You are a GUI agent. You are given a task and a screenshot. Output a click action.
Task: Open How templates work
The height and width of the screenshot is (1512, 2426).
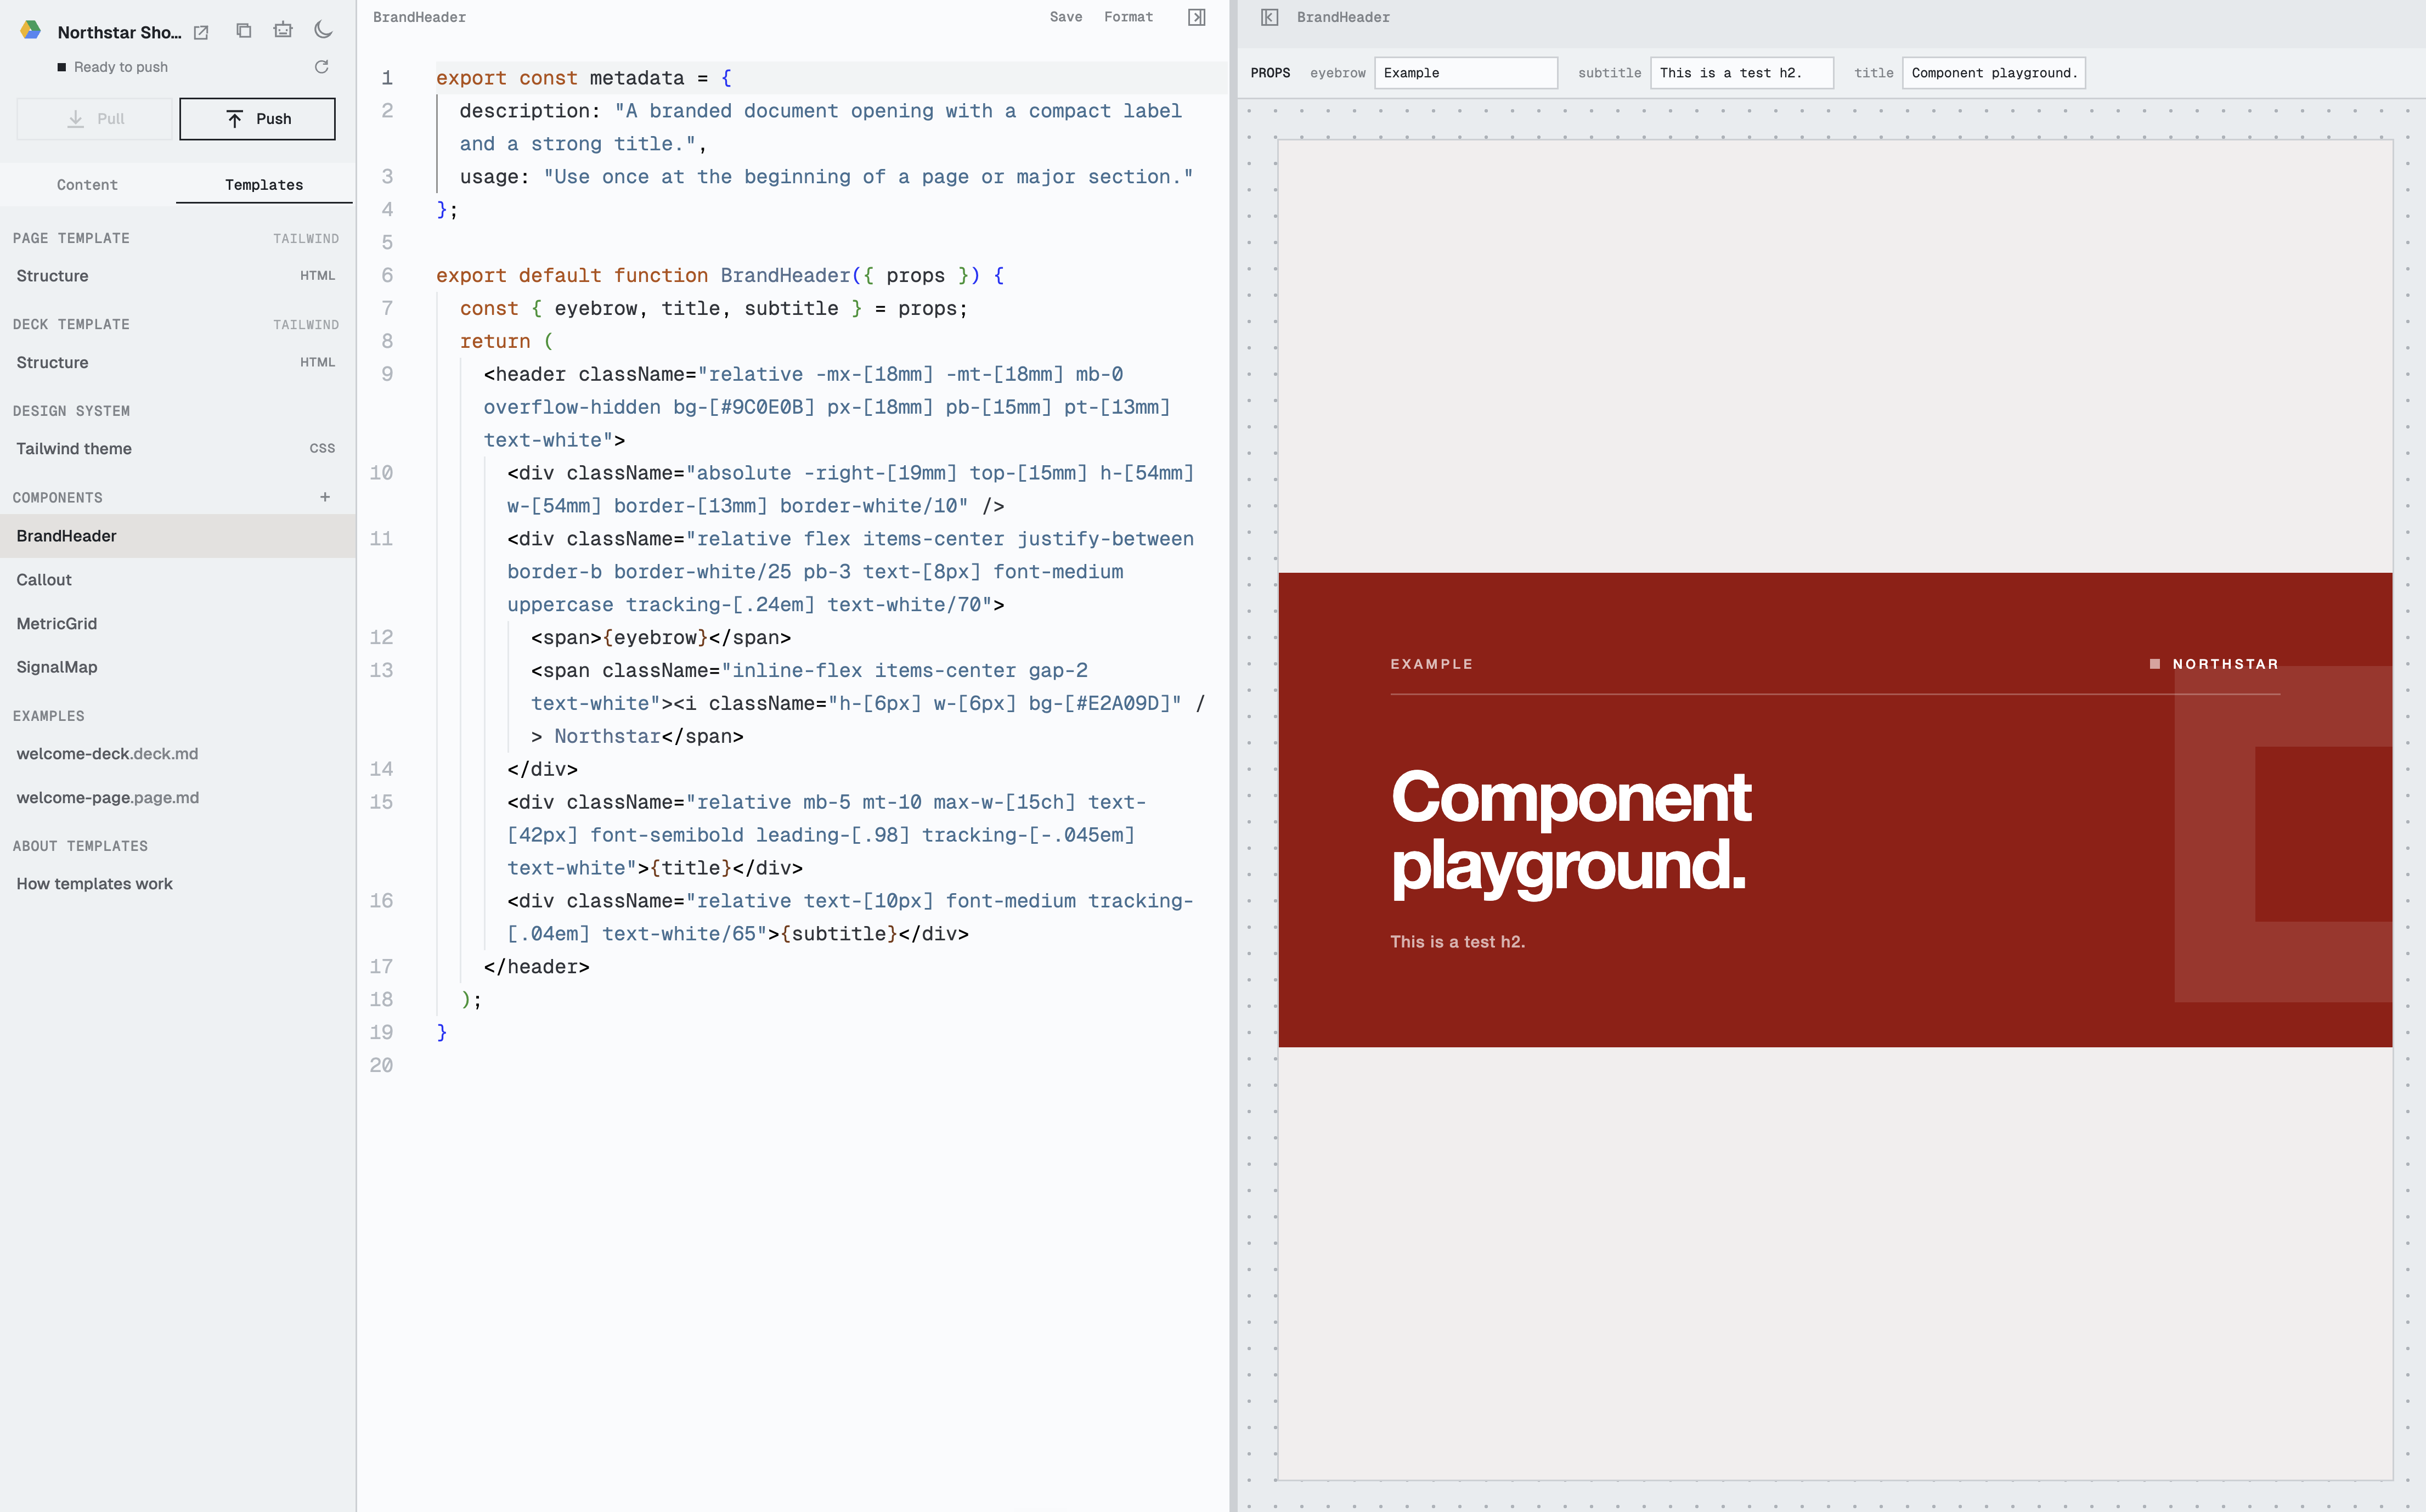178,884
